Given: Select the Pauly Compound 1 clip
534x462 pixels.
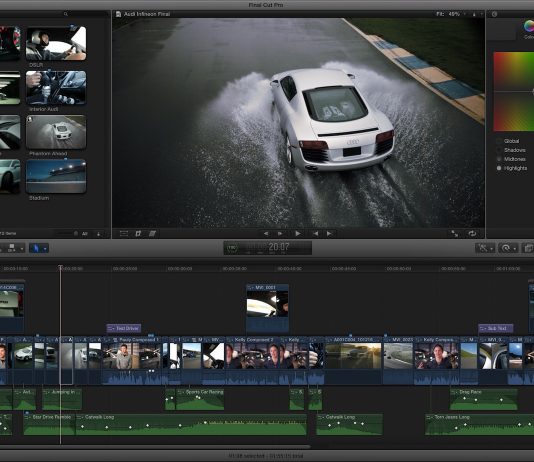Looking at the screenshot, I should point(132,361).
